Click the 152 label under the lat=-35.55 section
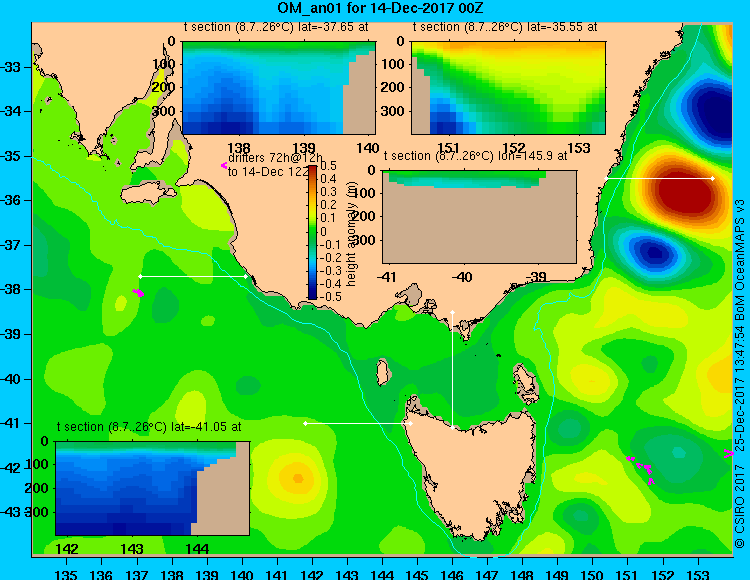Screen dimensions: 750x580 (x=514, y=148)
